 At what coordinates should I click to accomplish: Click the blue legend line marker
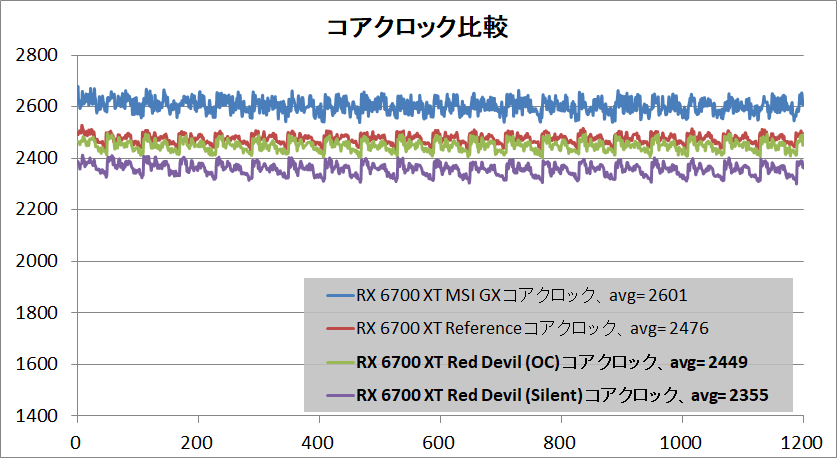pyautogui.click(x=341, y=295)
